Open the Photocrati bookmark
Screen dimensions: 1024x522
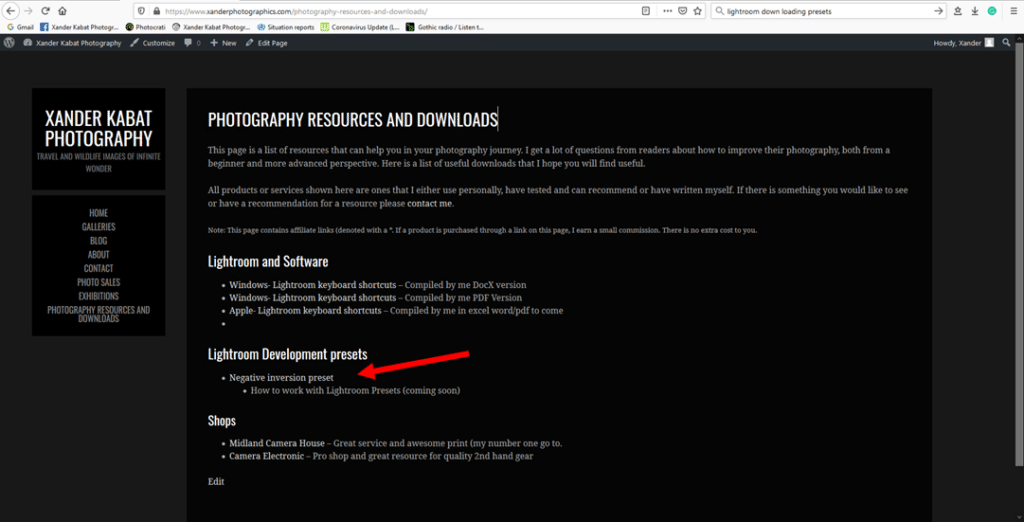[x=145, y=27]
